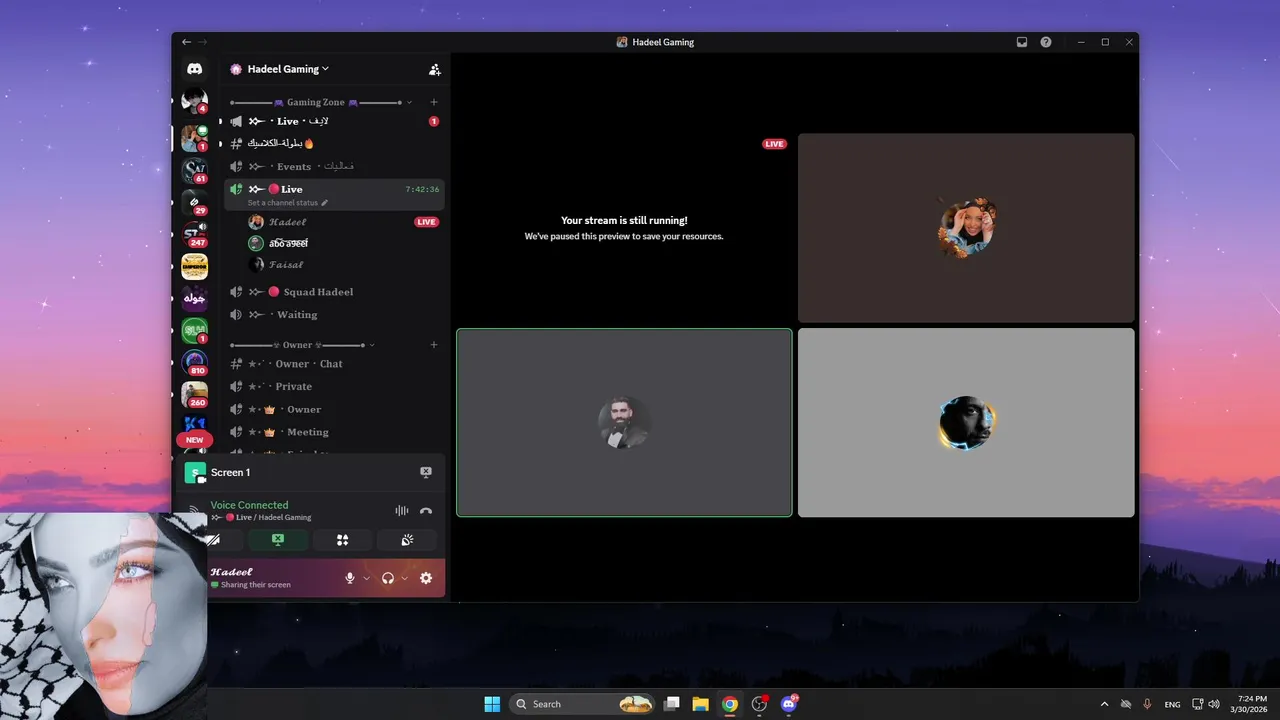Deafen with the headphones button
This screenshot has height=720, width=1280.
click(x=388, y=578)
